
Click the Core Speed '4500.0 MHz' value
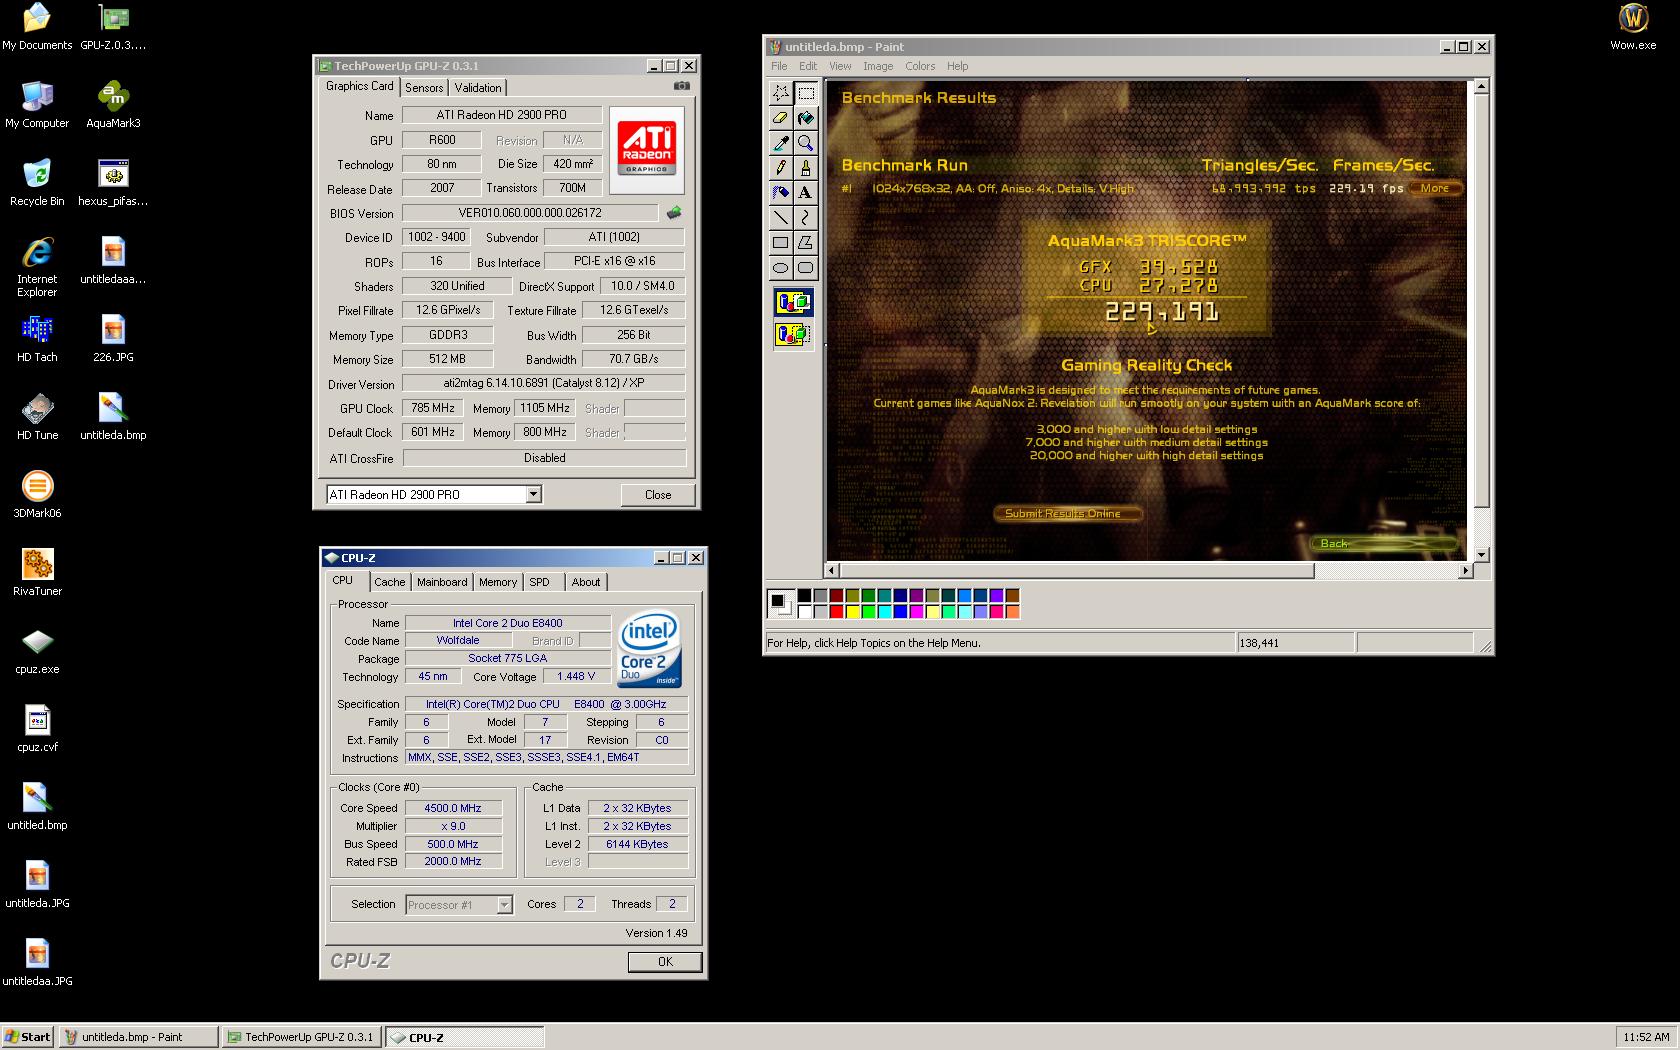[453, 808]
